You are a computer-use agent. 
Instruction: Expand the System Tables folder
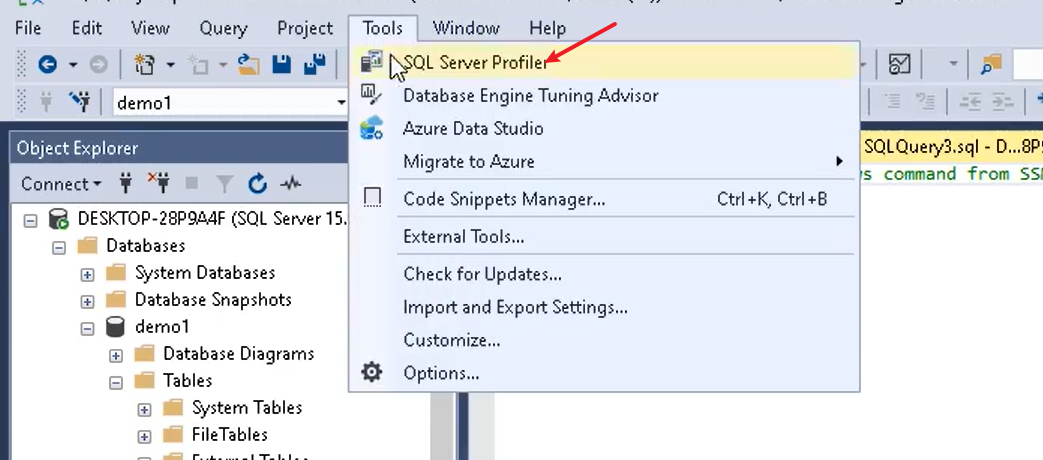click(x=144, y=410)
